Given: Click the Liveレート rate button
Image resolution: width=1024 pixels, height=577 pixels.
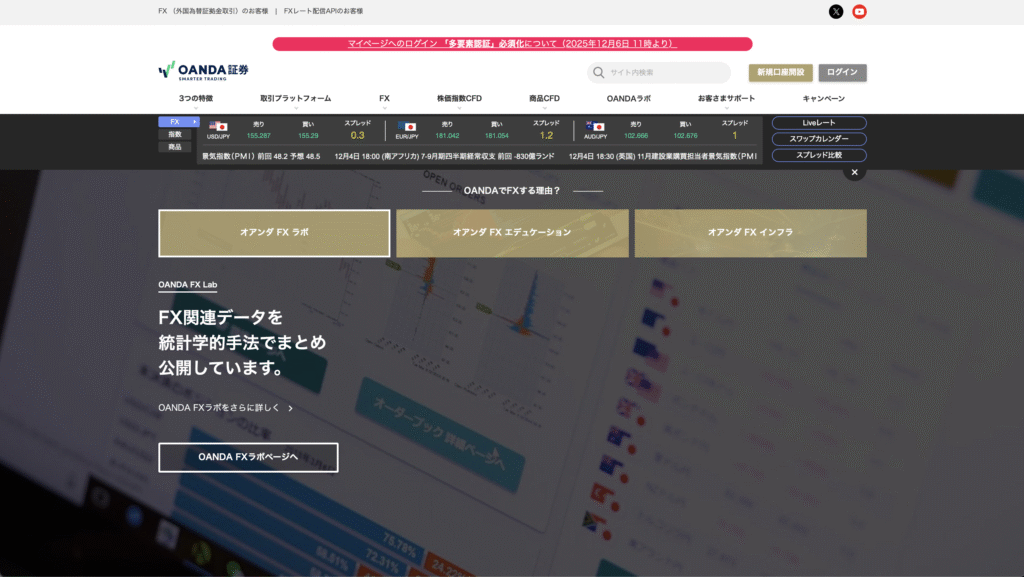Looking at the screenshot, I should [817, 122].
